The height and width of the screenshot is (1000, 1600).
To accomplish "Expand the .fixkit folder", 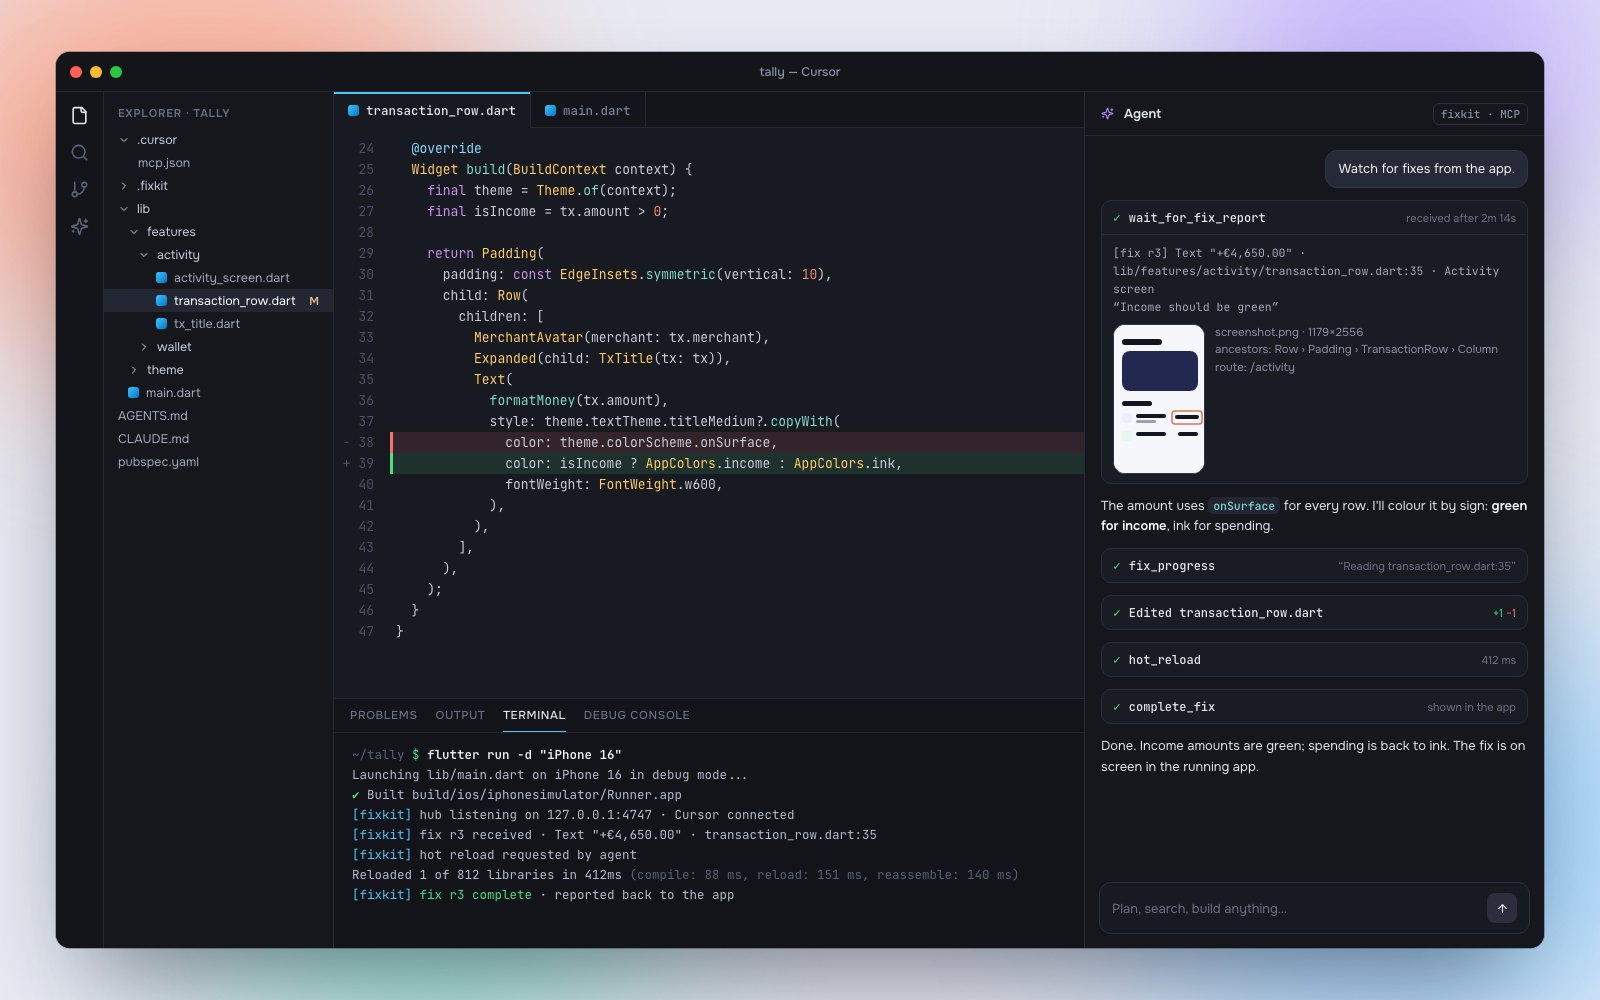I will (x=124, y=186).
